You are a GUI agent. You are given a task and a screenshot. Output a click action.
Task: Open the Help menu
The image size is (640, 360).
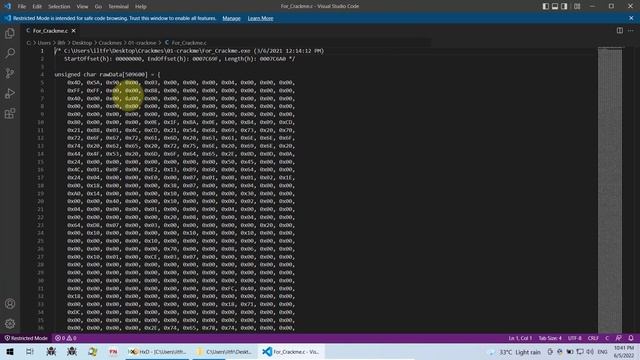[x=141, y=7]
